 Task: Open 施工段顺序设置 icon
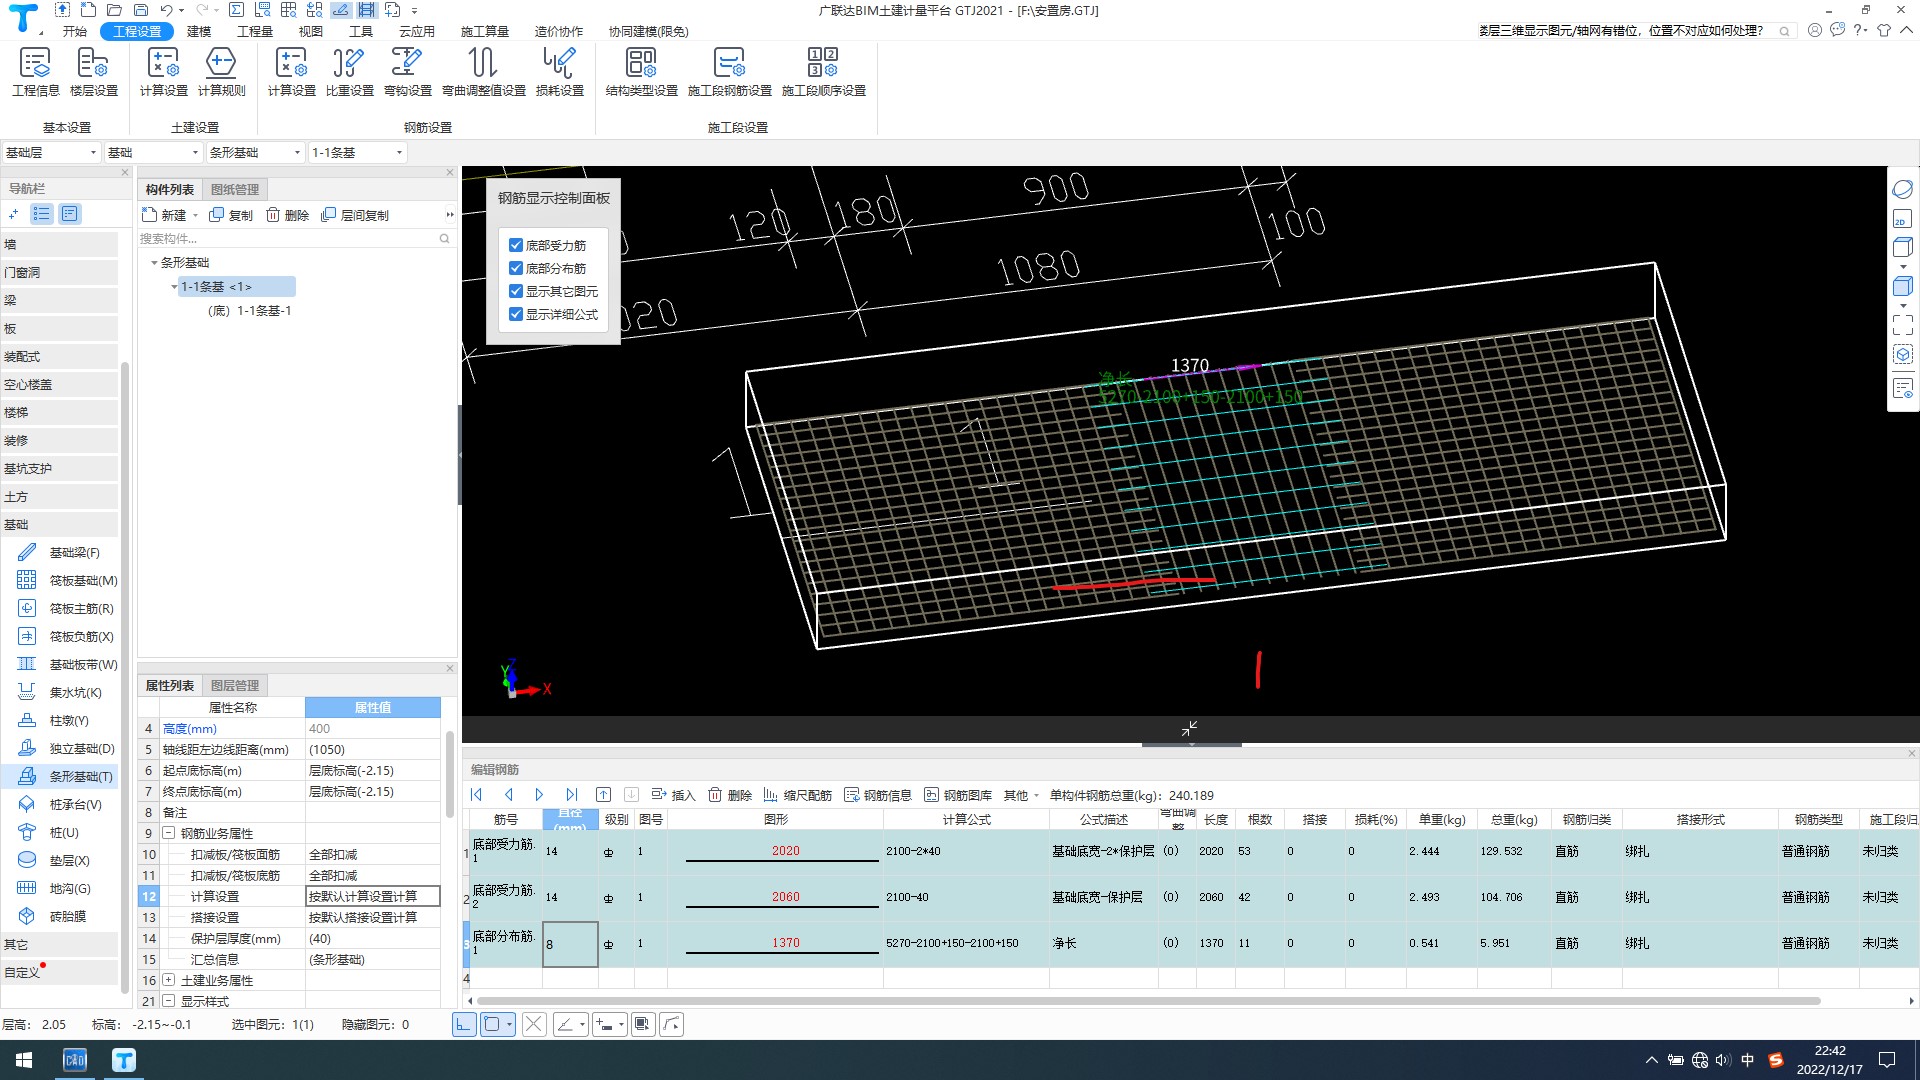[x=823, y=72]
